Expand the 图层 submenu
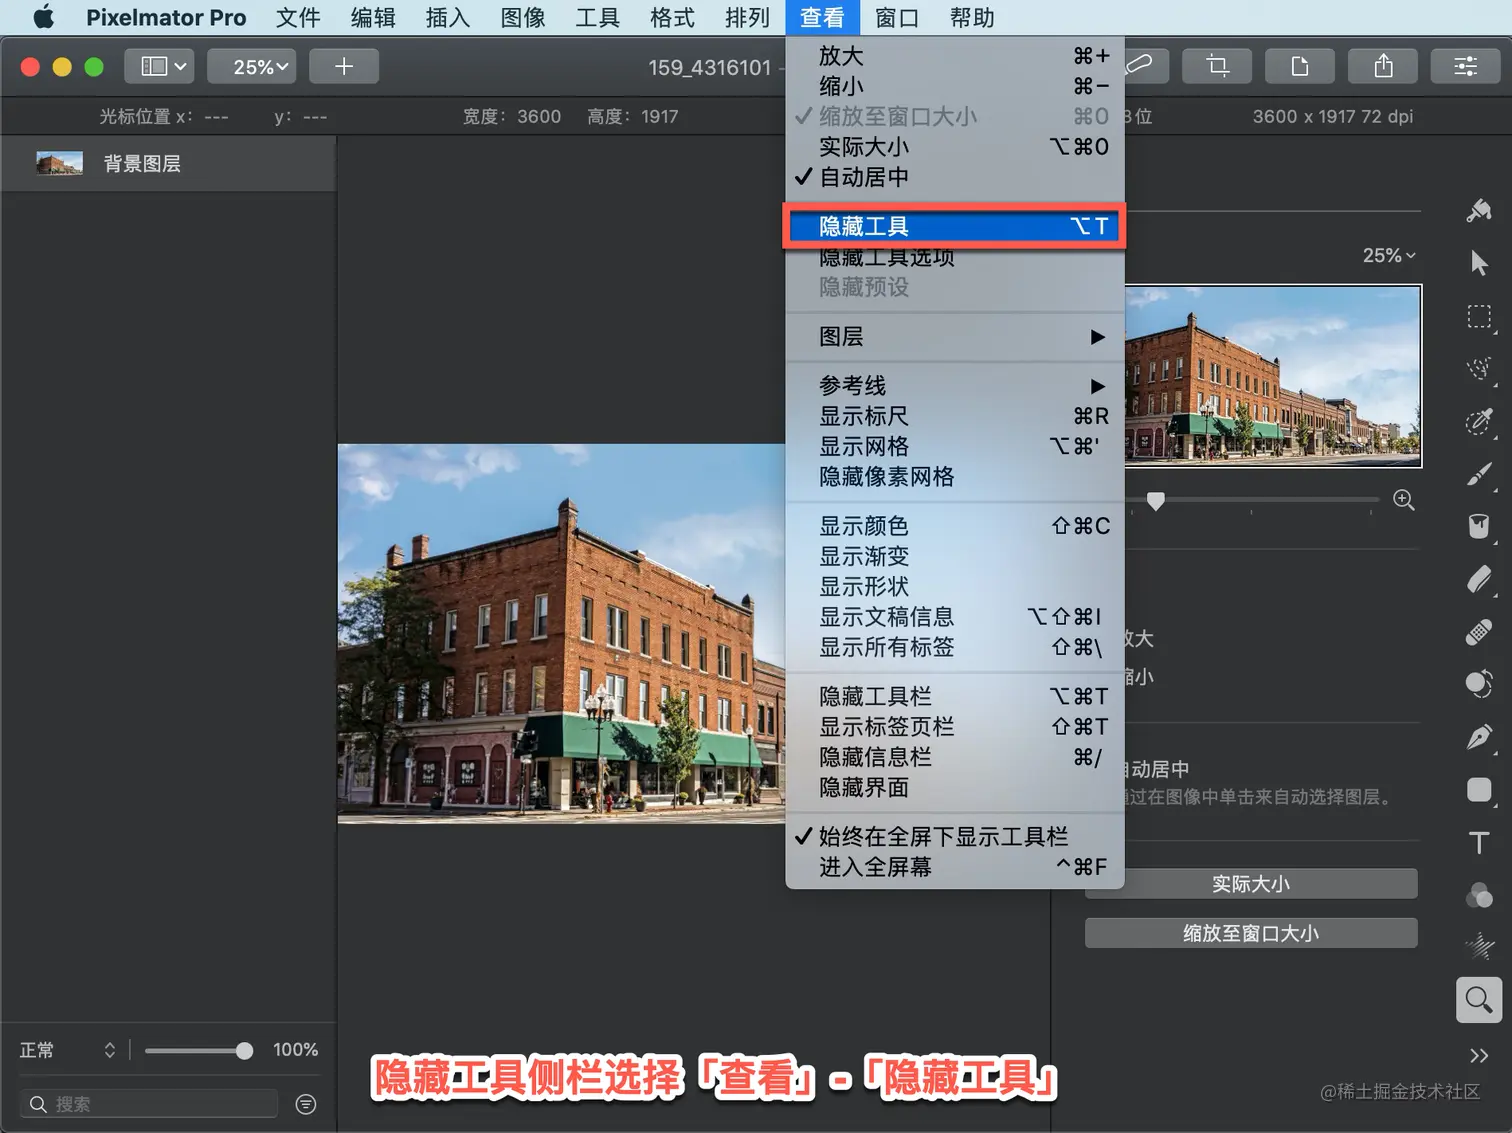 pos(955,337)
